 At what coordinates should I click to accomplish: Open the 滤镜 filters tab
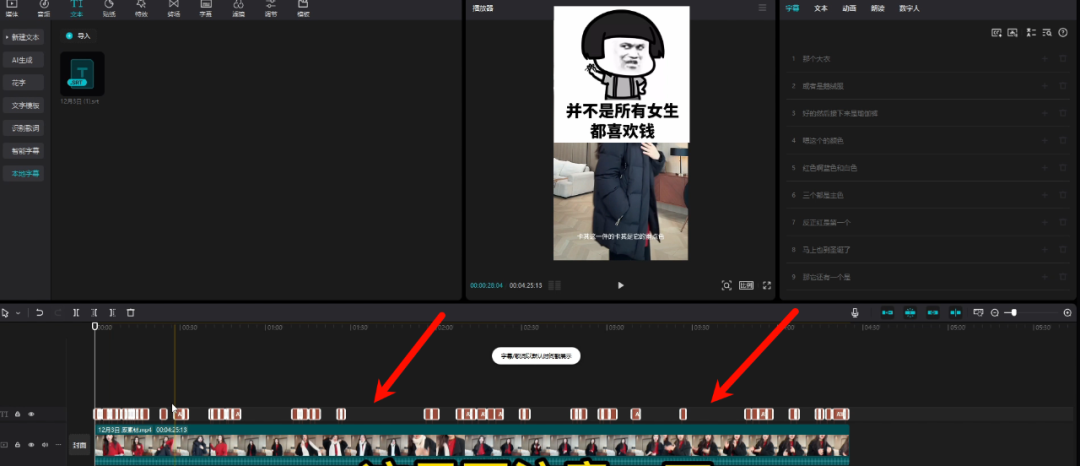(238, 8)
